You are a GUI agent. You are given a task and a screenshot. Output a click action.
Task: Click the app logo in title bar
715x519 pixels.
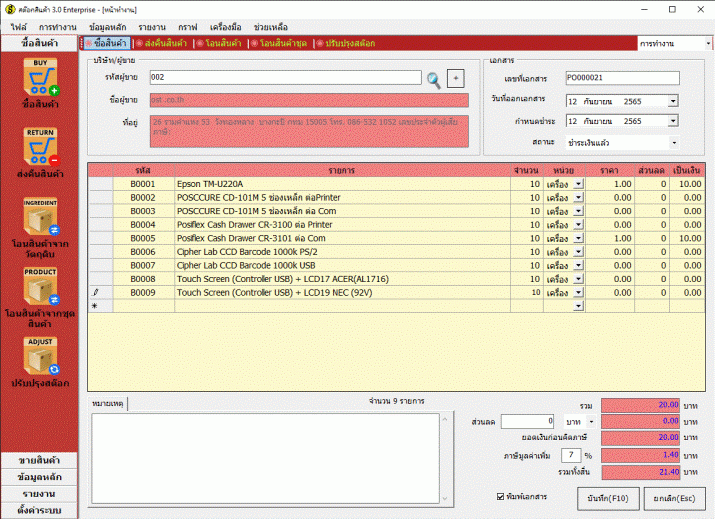pos(10,9)
